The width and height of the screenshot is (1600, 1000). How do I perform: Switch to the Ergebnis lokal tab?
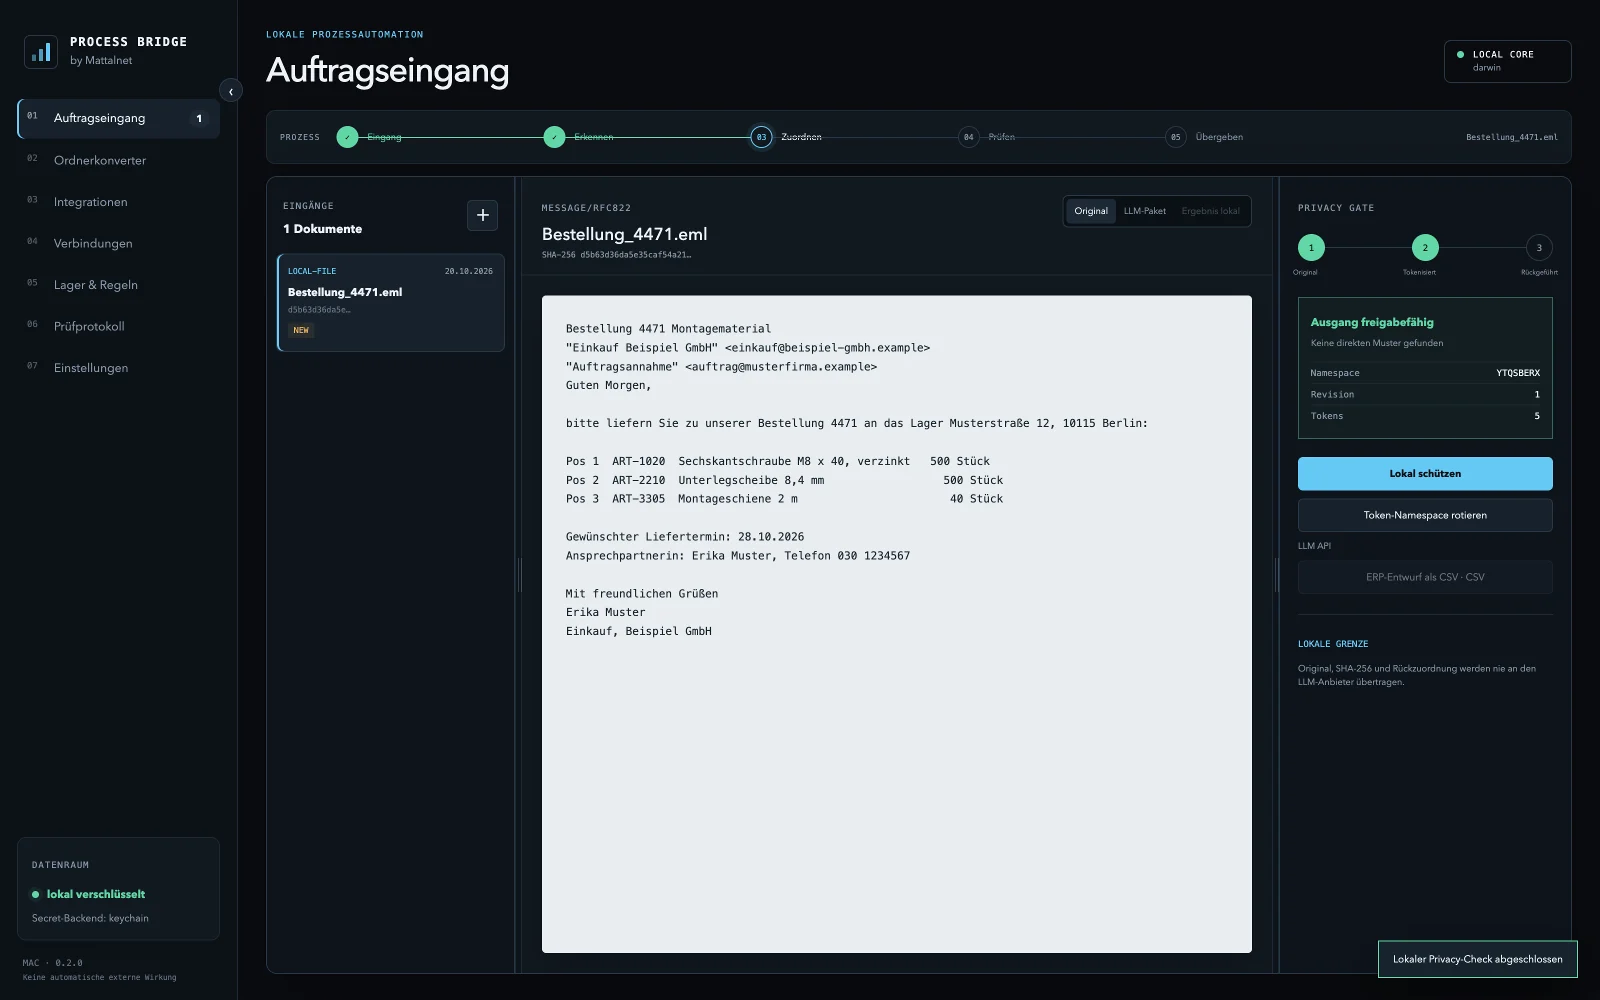tap(1210, 211)
